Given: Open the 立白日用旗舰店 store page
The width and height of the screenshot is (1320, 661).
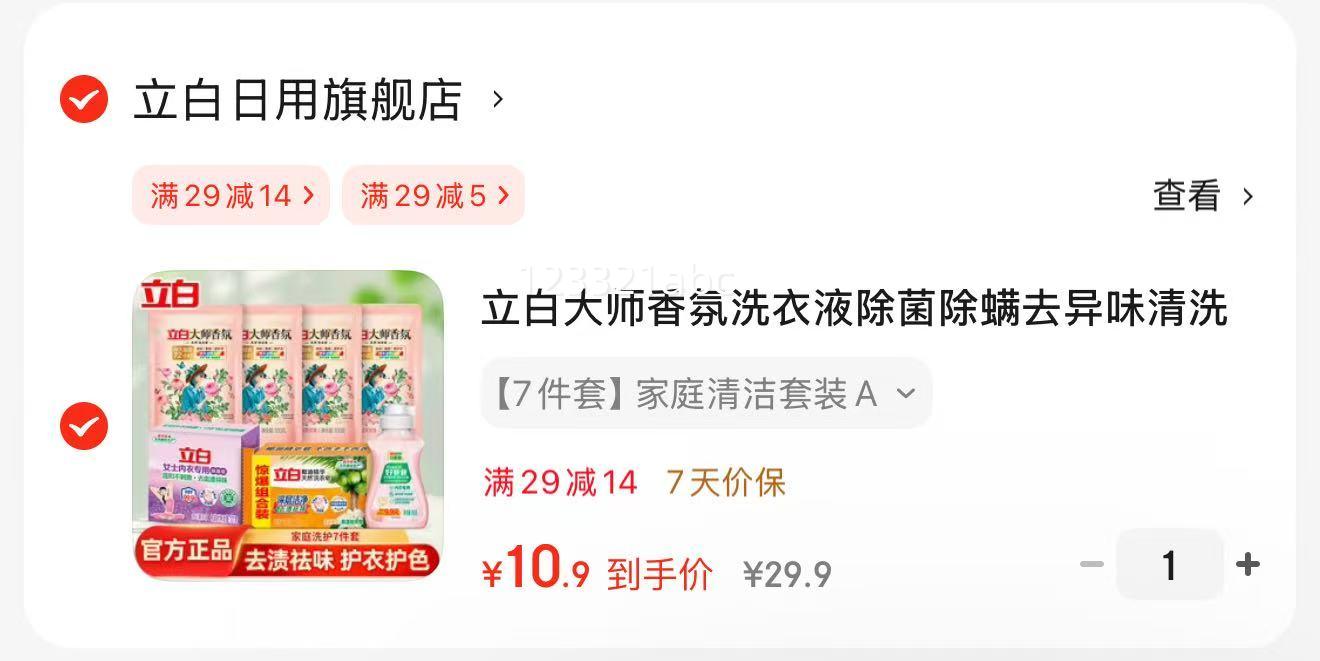Looking at the screenshot, I should click(298, 100).
